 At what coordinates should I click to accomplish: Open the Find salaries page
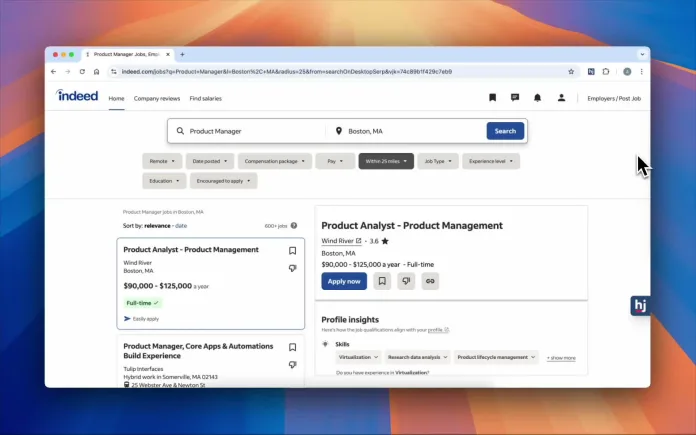click(206, 98)
